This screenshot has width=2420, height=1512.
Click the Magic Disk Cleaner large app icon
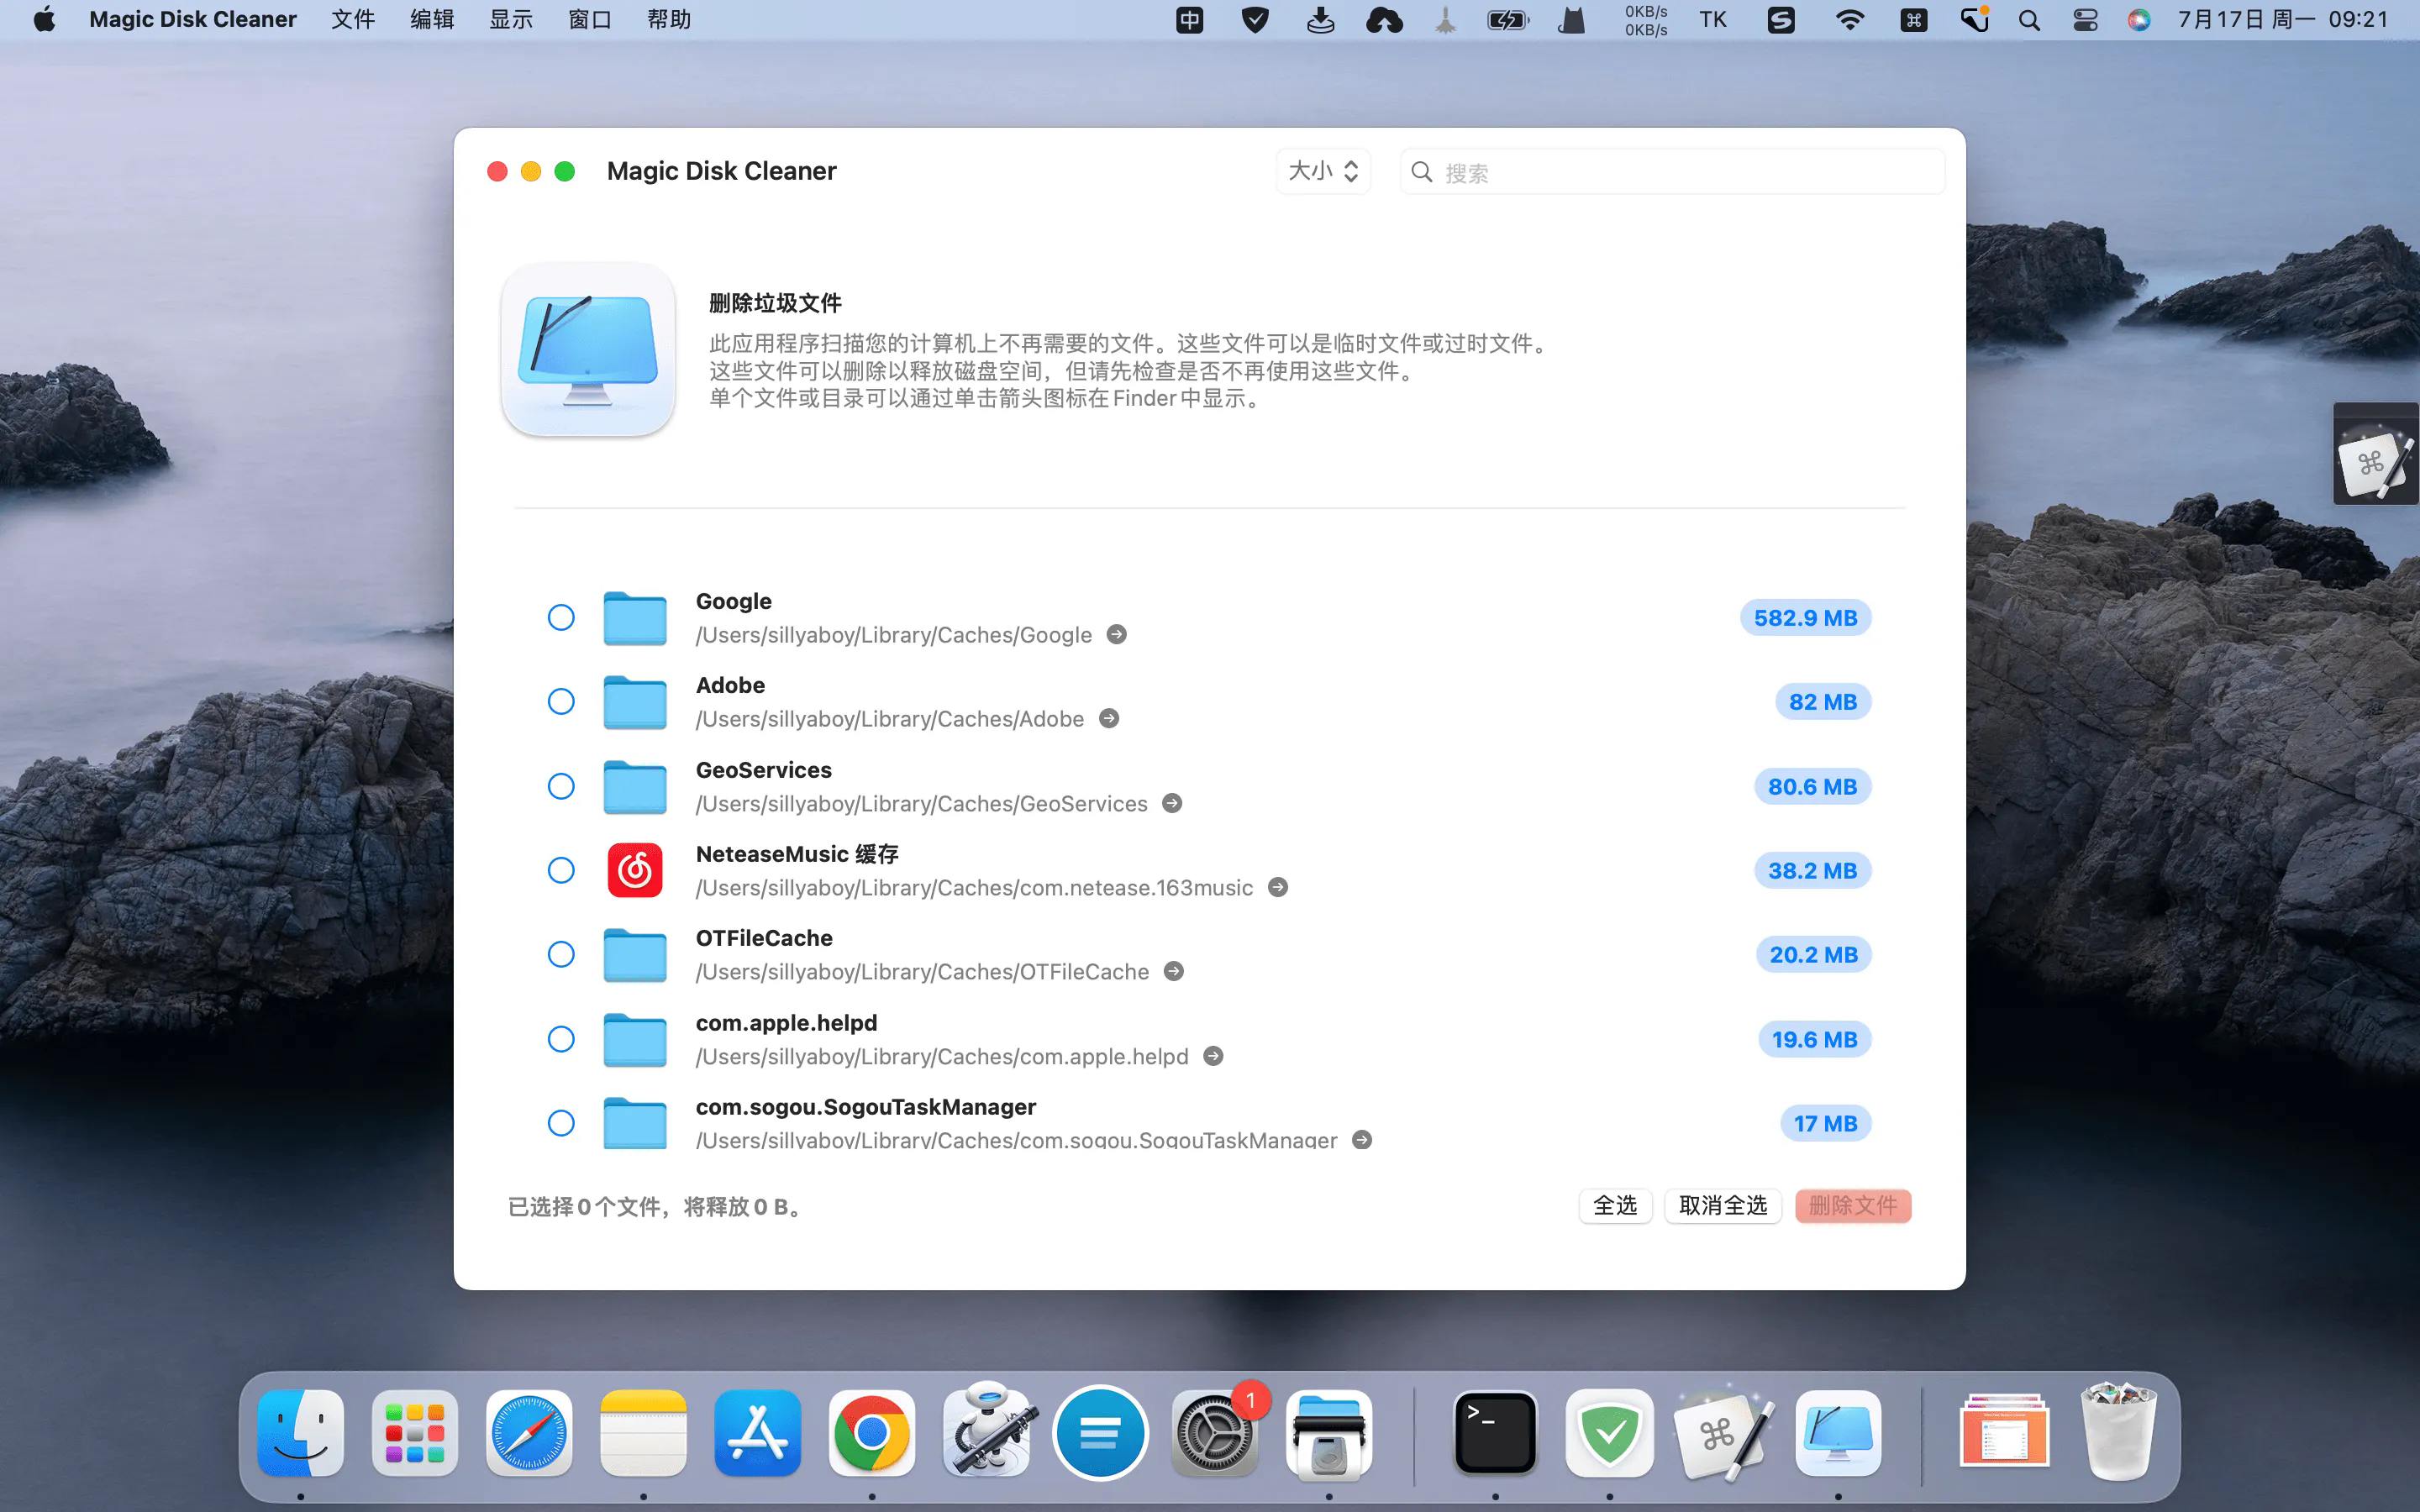point(588,349)
